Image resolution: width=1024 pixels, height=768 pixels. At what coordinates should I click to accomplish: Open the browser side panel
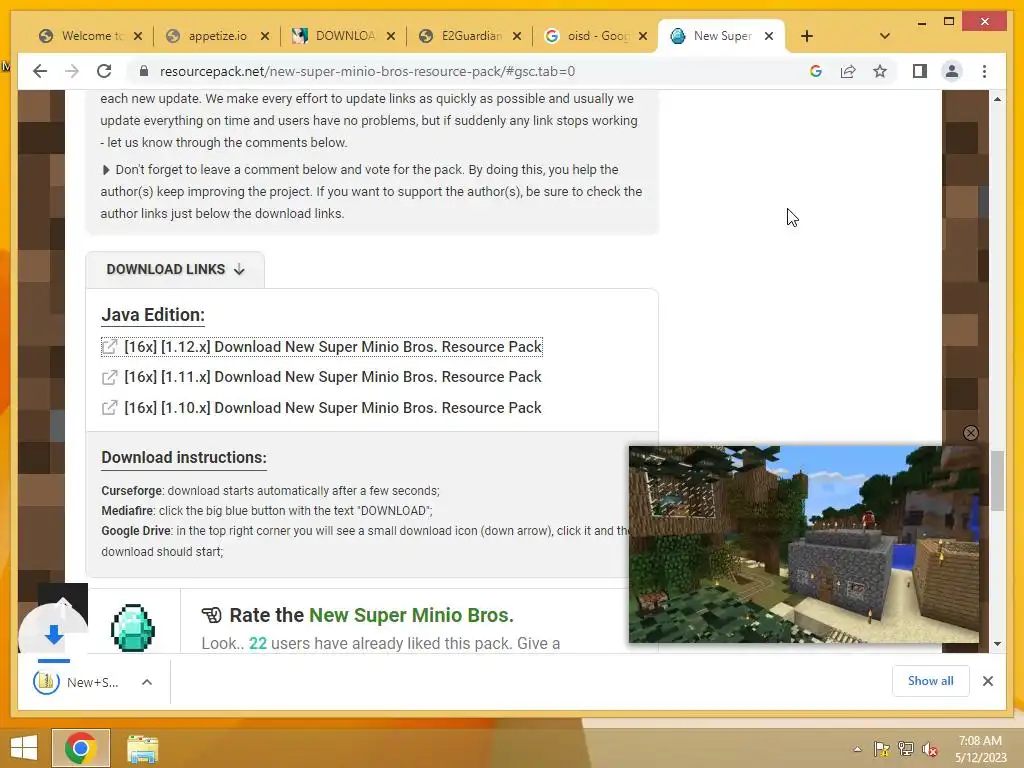tap(920, 71)
